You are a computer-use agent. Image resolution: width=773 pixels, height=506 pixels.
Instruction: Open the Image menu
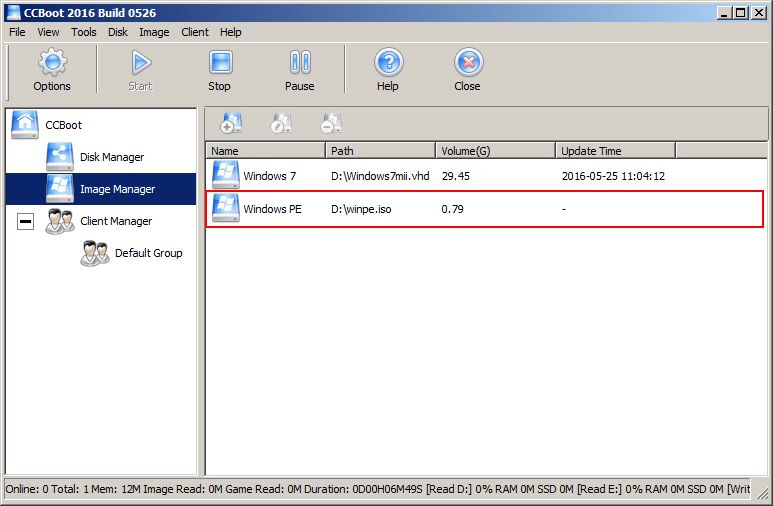click(x=154, y=32)
